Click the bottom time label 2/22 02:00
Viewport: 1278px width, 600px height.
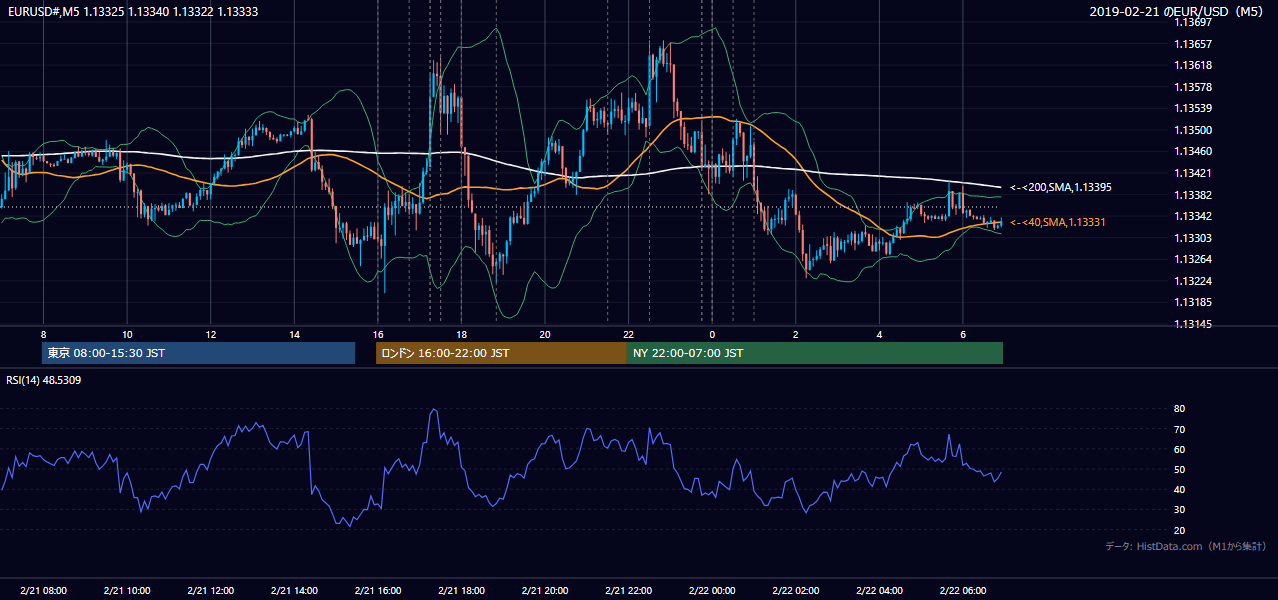[x=796, y=591]
